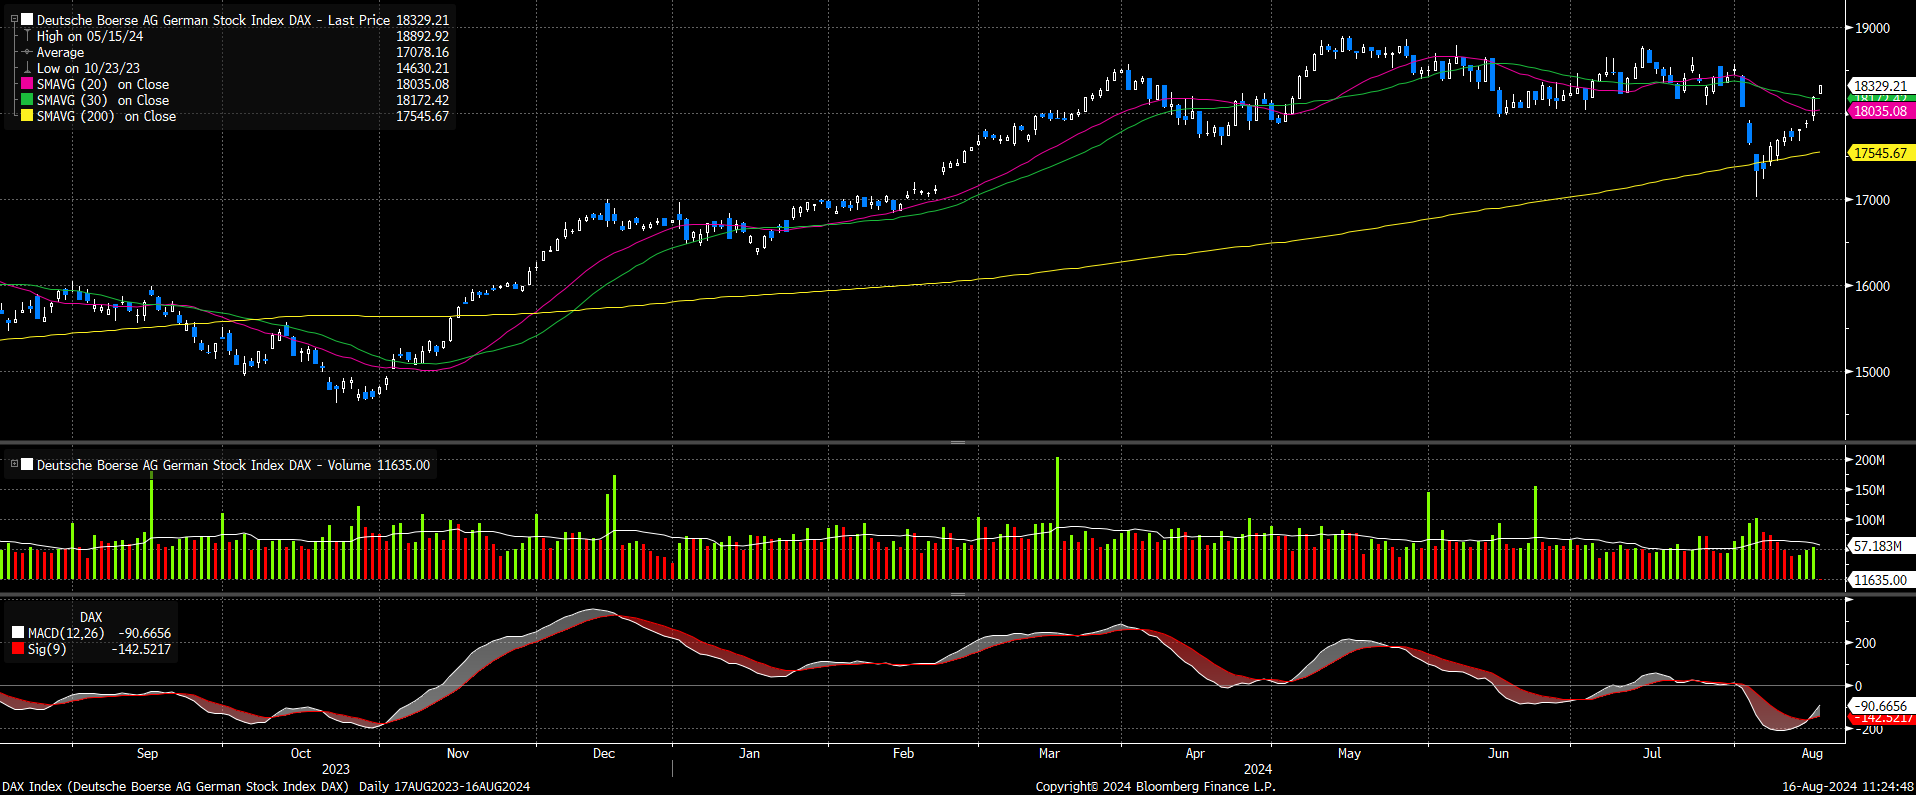Viewport: 1916px width, 795px height.
Task: Click the 16-Aug-2024 11:24:48 timestamp
Action: coord(1848,787)
